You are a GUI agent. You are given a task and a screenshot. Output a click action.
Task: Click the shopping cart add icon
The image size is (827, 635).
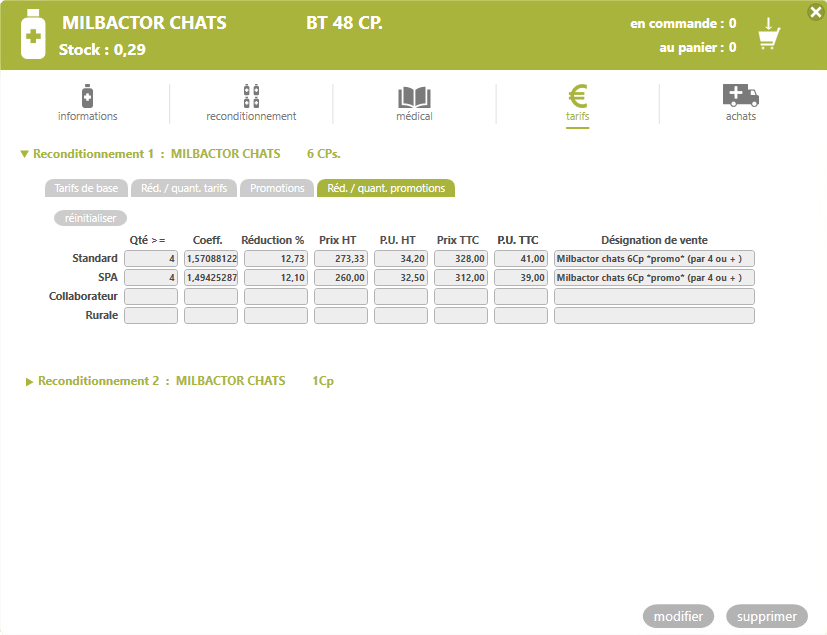(x=769, y=34)
